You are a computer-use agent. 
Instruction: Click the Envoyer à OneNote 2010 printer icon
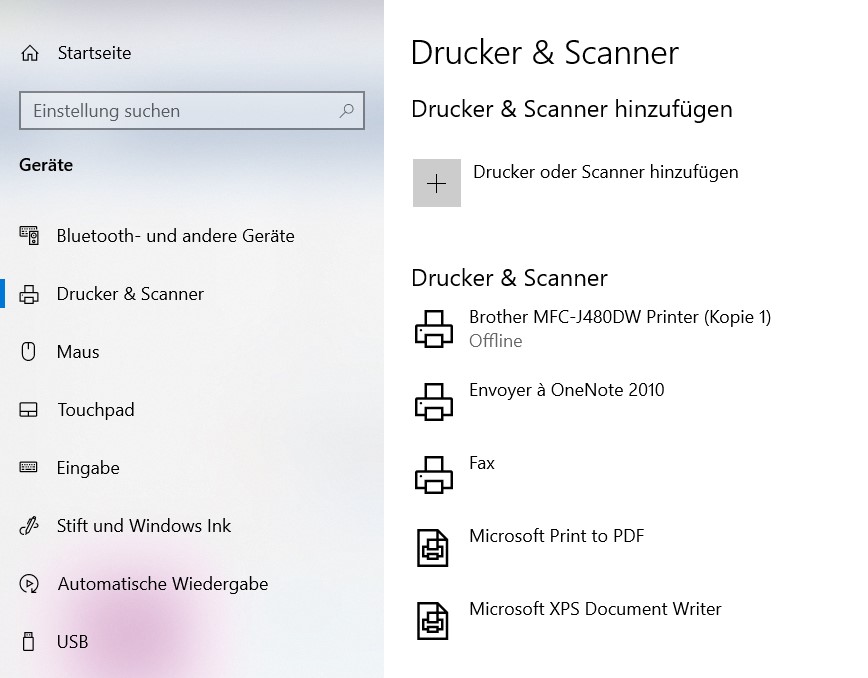coord(433,401)
